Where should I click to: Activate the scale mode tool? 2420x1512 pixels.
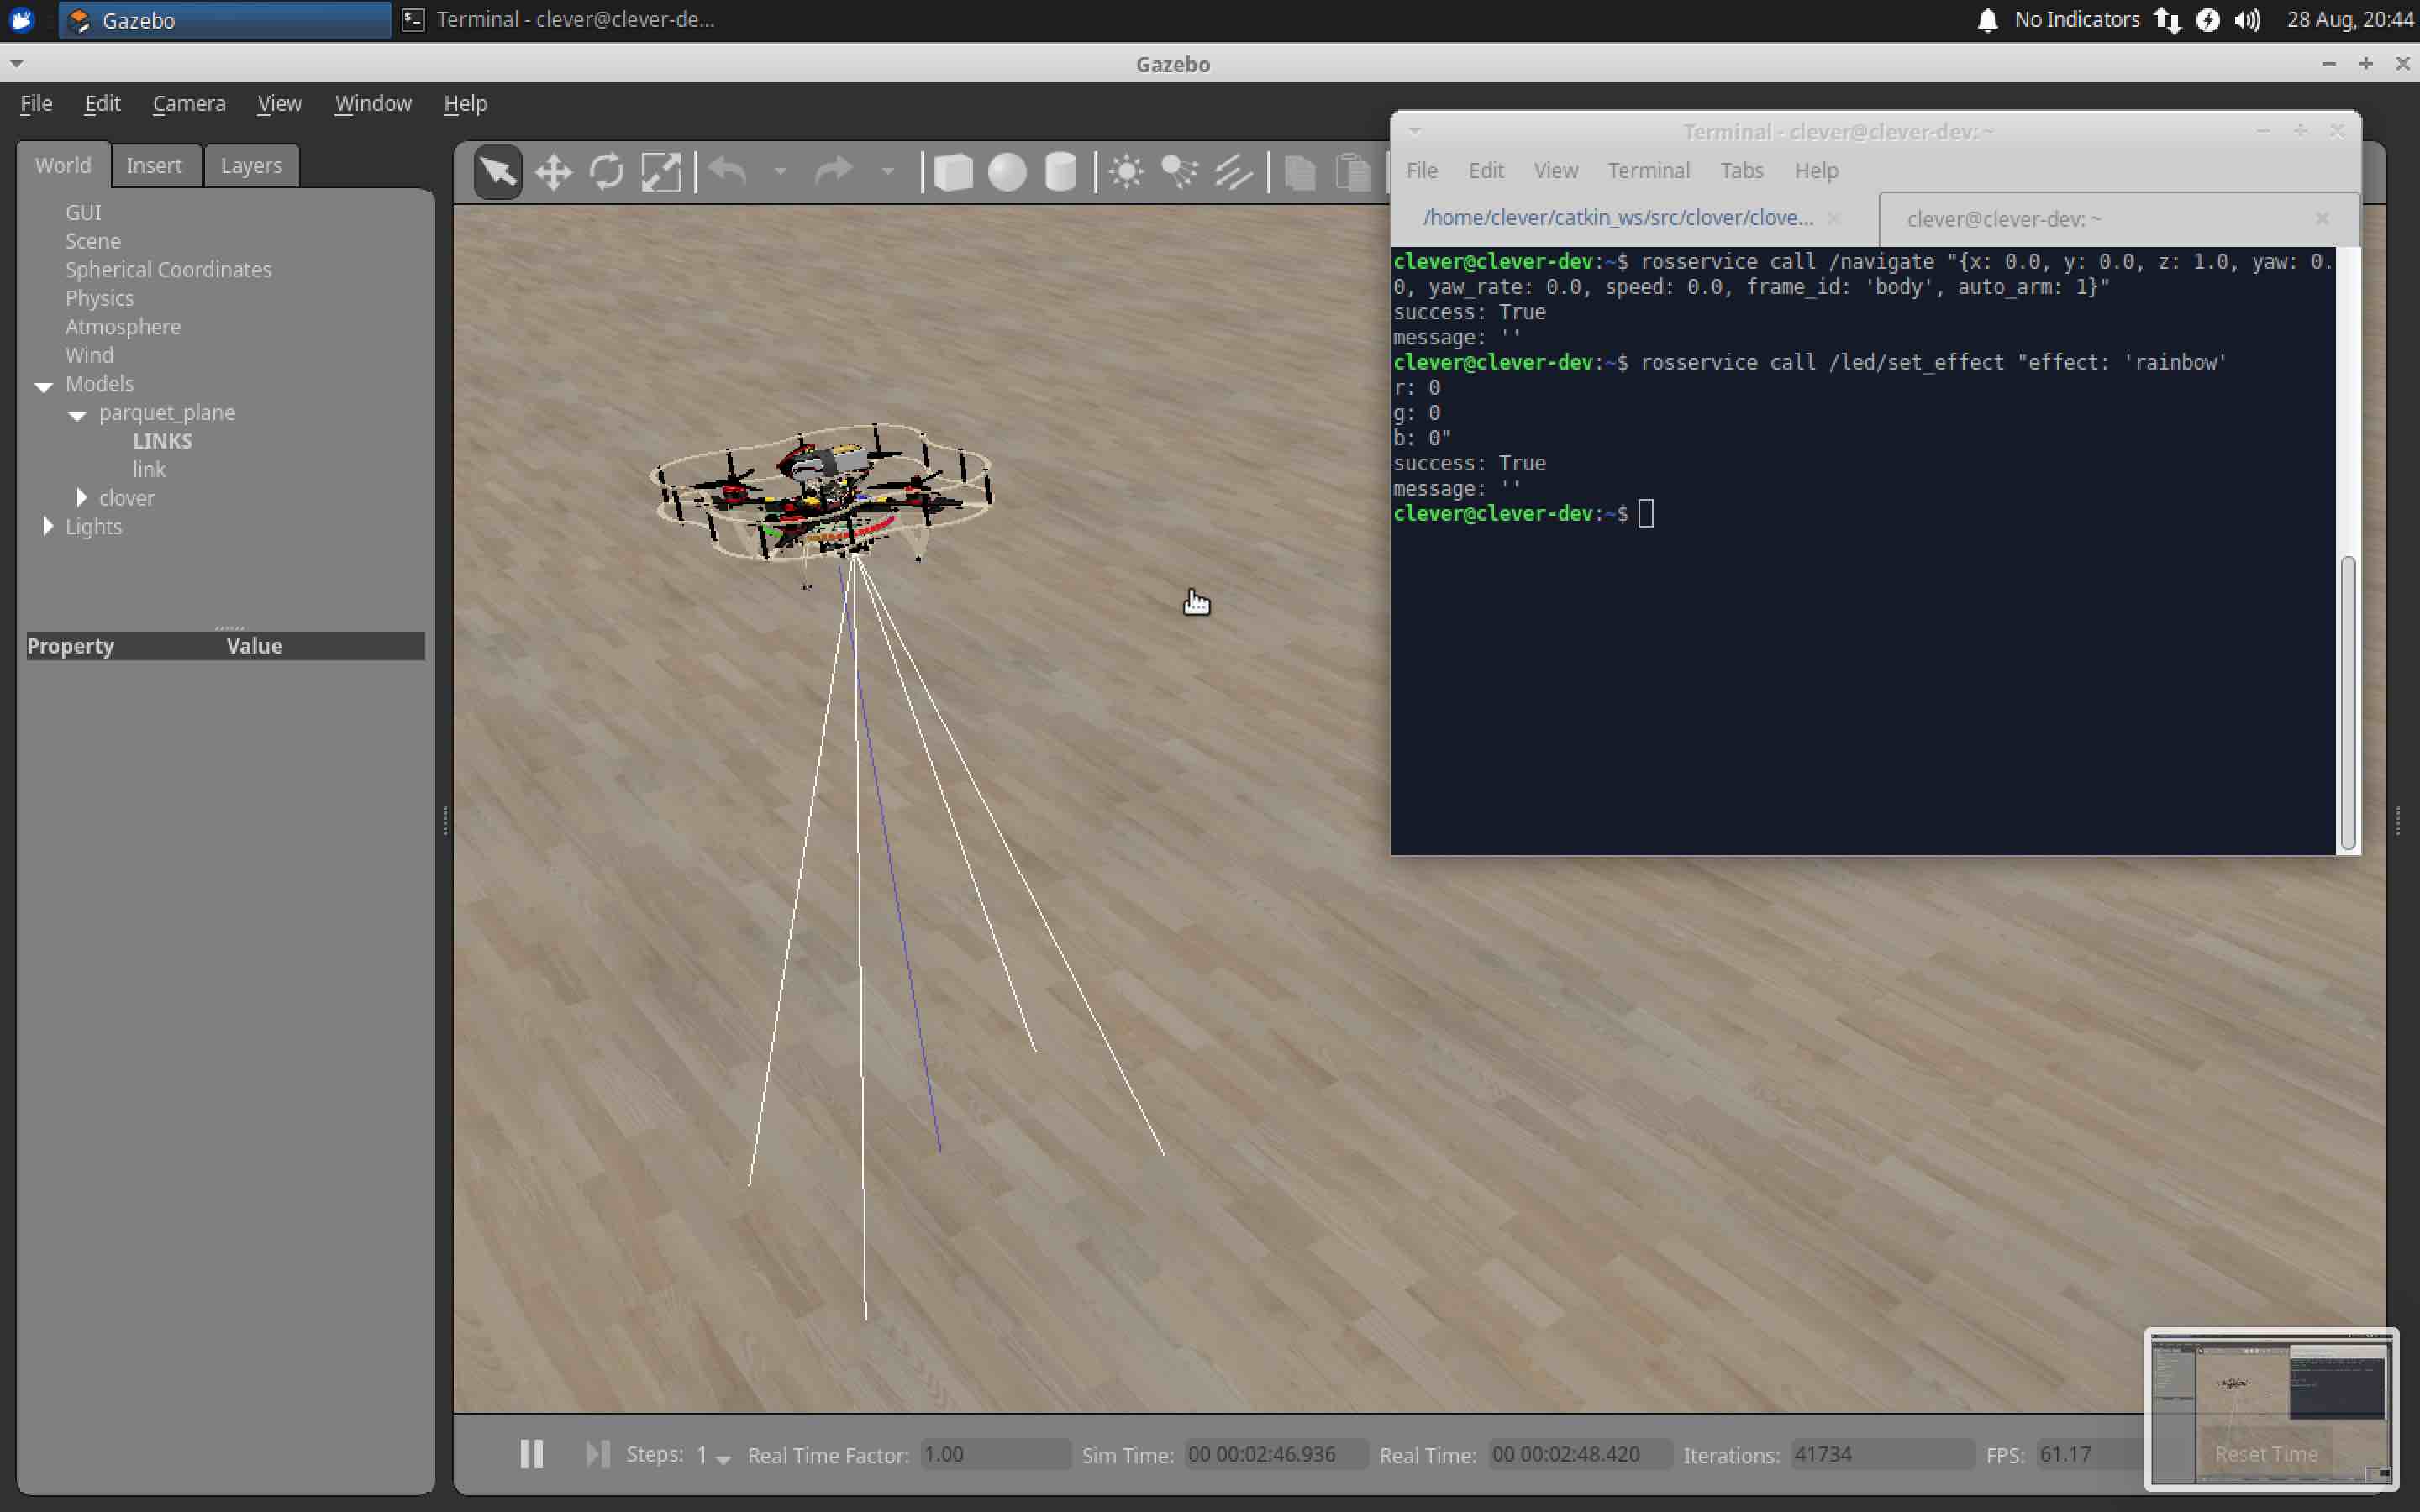660,172
